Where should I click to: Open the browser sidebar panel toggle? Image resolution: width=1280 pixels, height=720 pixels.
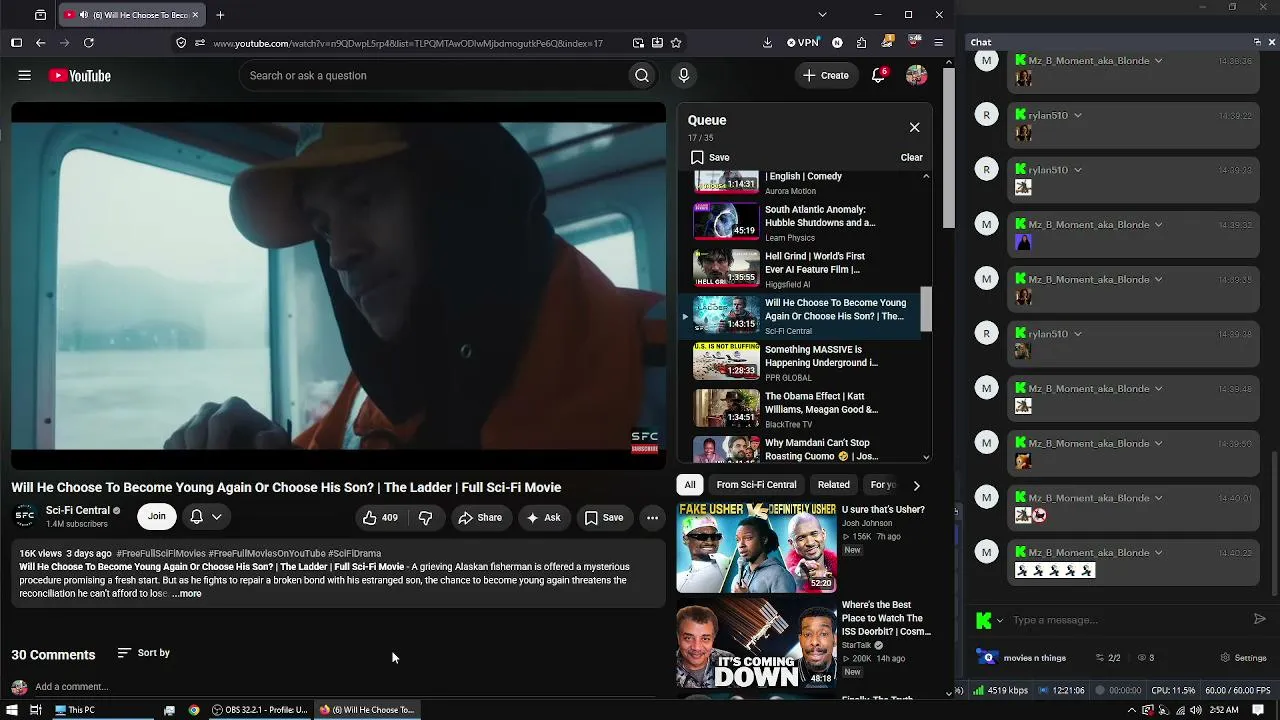(x=16, y=43)
